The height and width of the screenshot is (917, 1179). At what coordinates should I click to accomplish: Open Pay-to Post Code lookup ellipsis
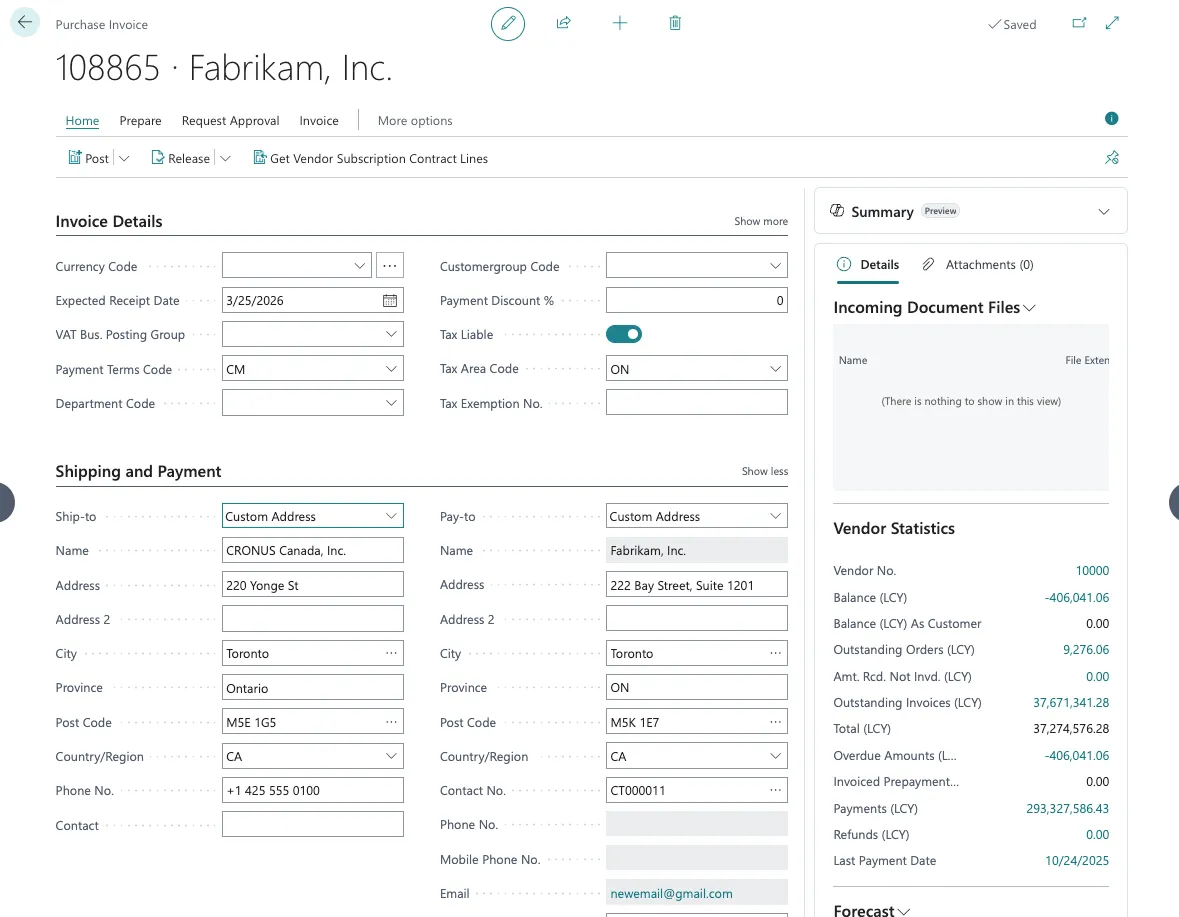775,722
